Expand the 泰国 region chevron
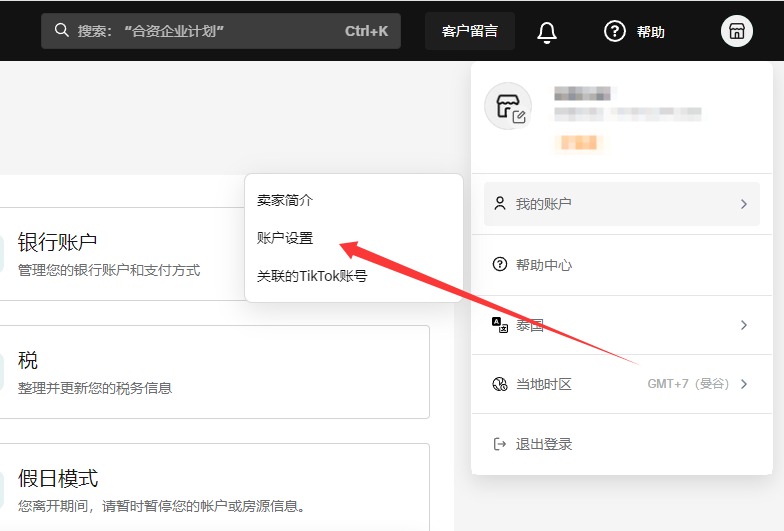Screen dimensions: 784x531 pos(743,325)
